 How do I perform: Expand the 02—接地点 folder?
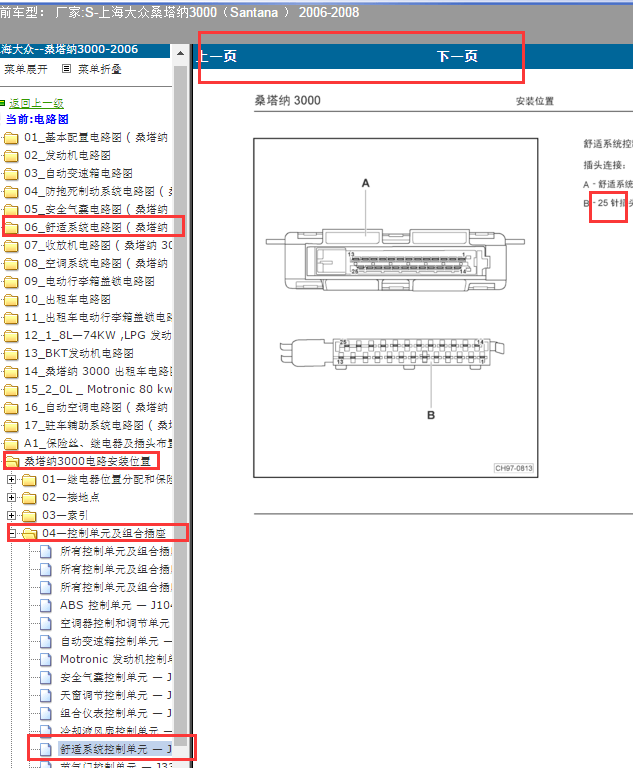(x=11, y=498)
